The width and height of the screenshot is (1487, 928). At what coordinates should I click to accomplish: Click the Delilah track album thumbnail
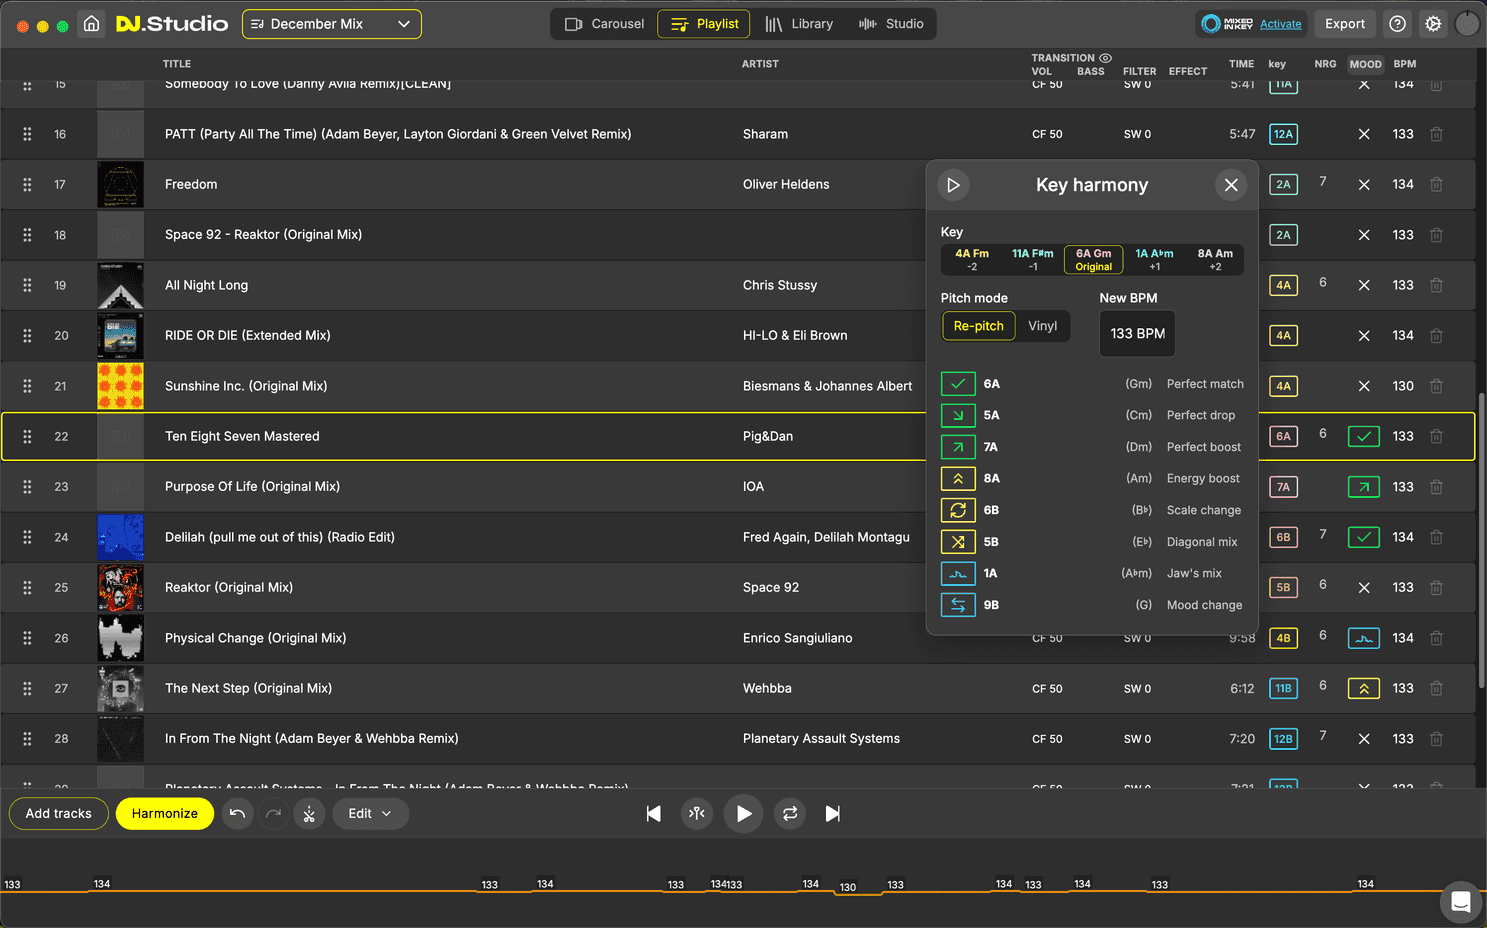[120, 537]
